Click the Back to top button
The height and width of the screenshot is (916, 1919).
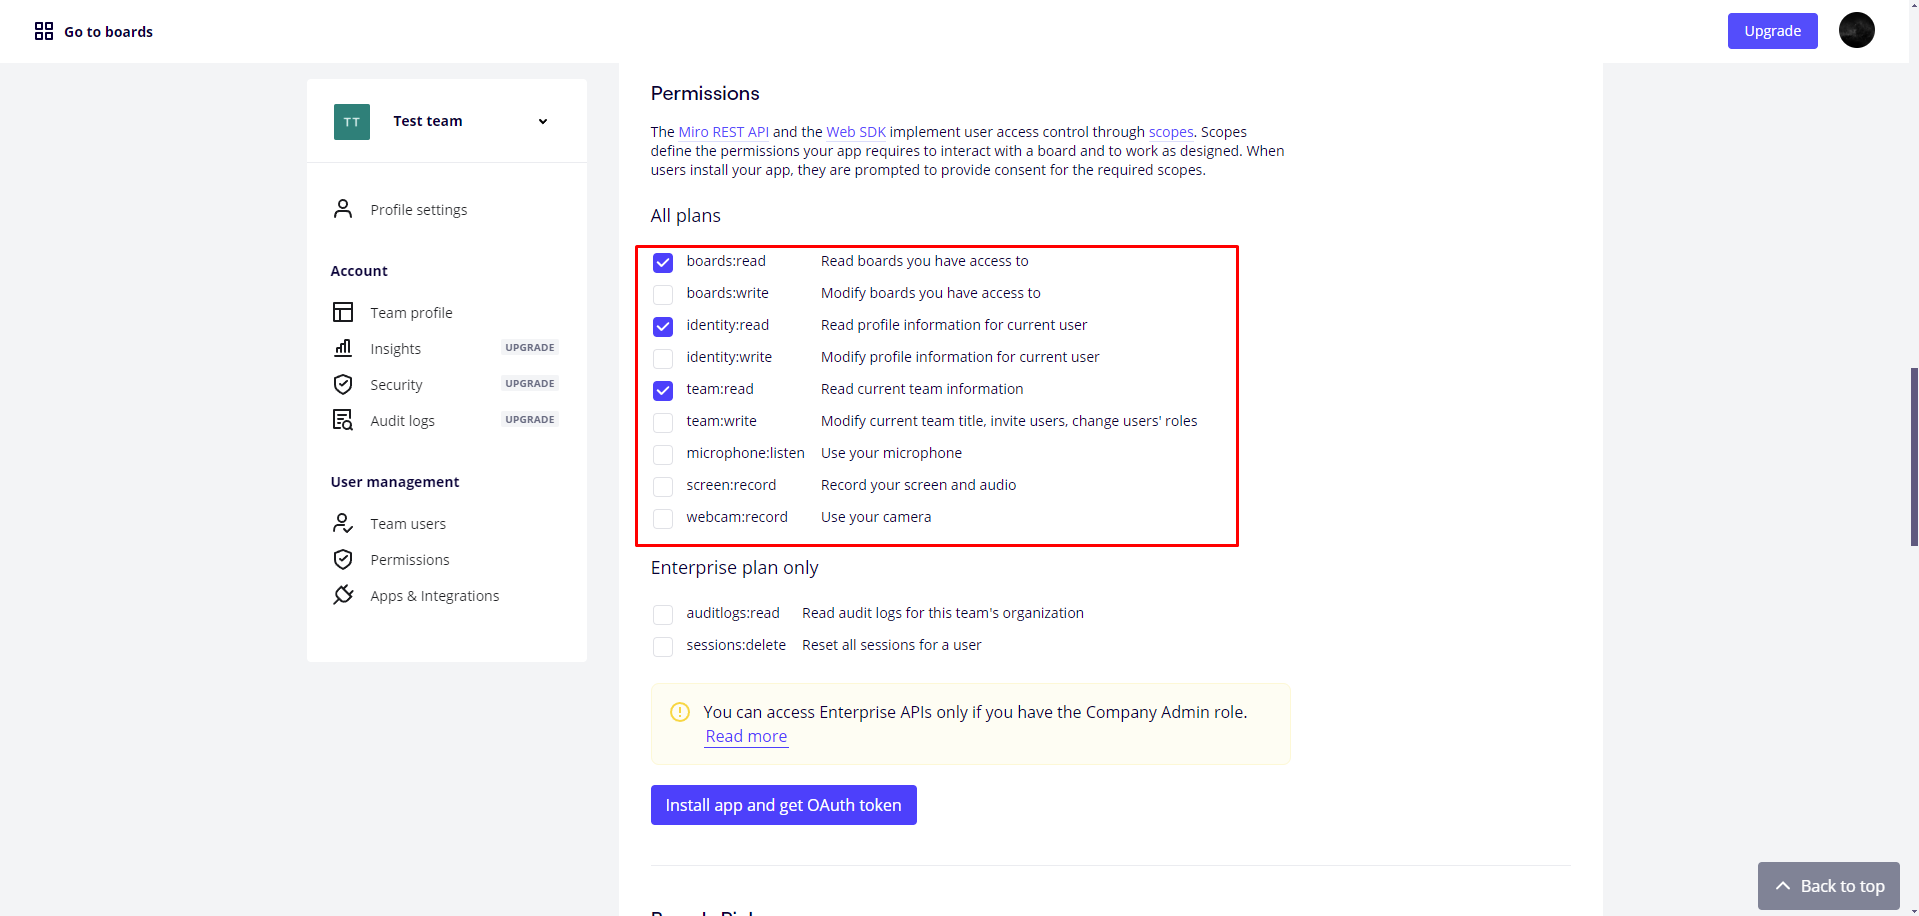tap(1828, 886)
